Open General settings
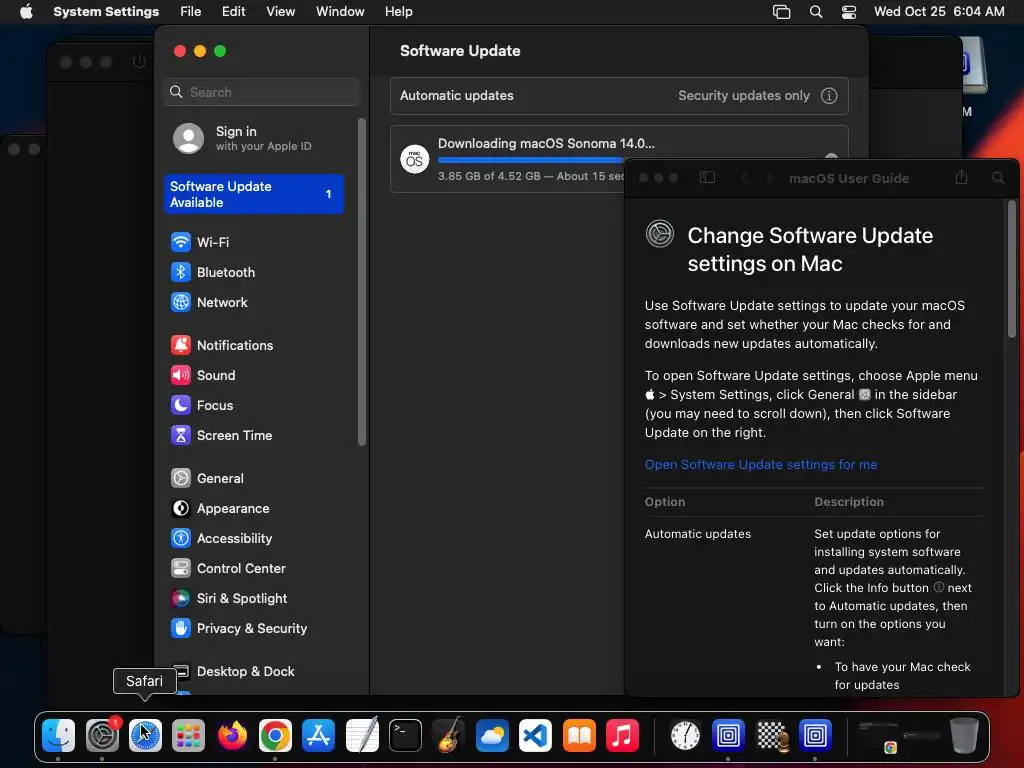This screenshot has width=1024, height=768. pyautogui.click(x=207, y=479)
